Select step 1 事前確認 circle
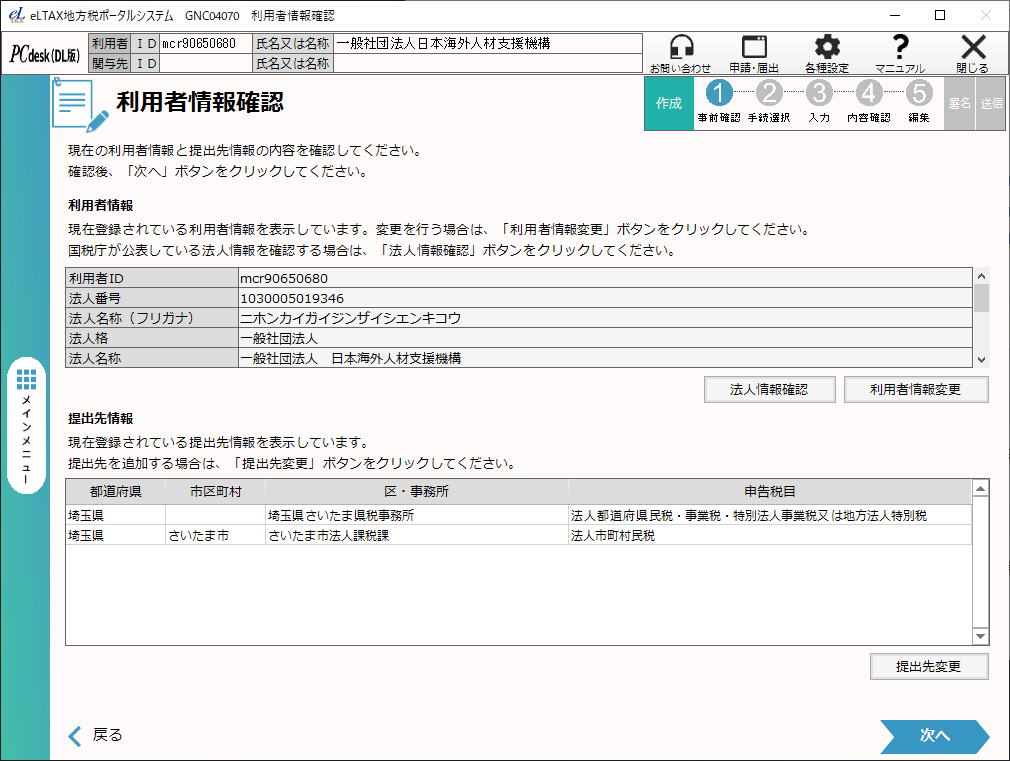Screen dimensions: 1010x761 (x=719, y=93)
